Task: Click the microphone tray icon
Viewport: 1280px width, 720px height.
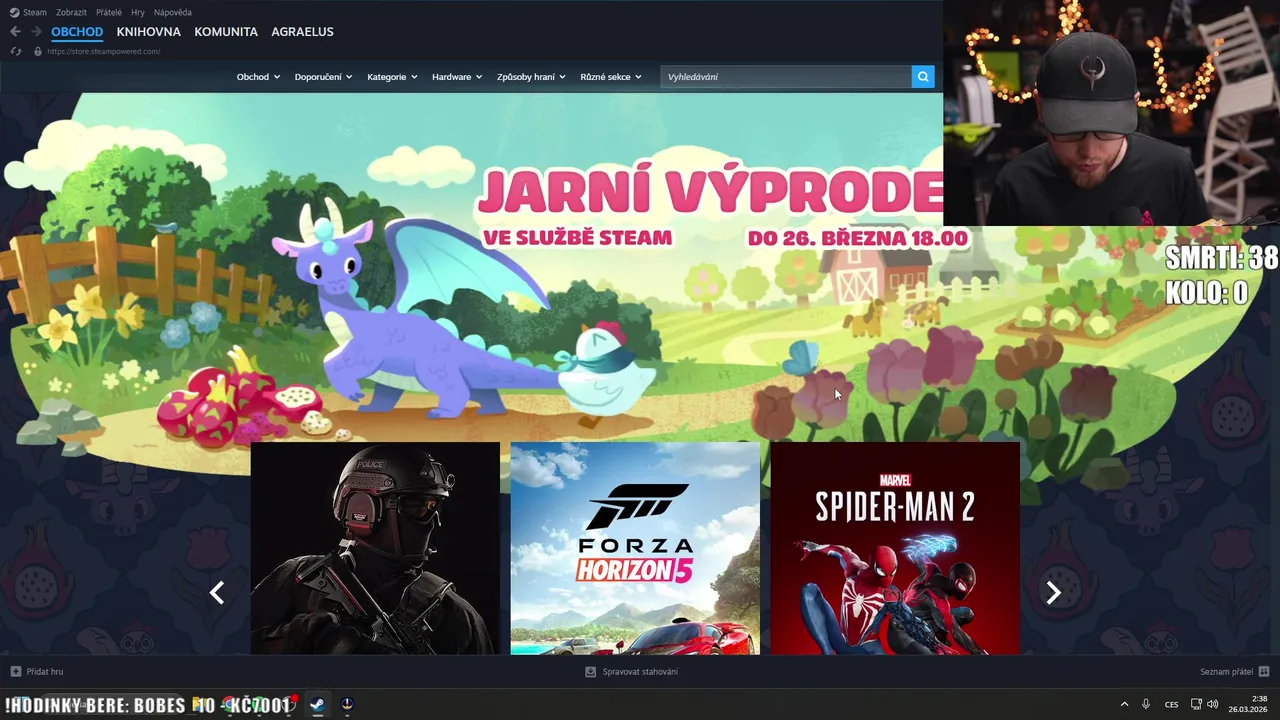Action: tap(1146, 704)
